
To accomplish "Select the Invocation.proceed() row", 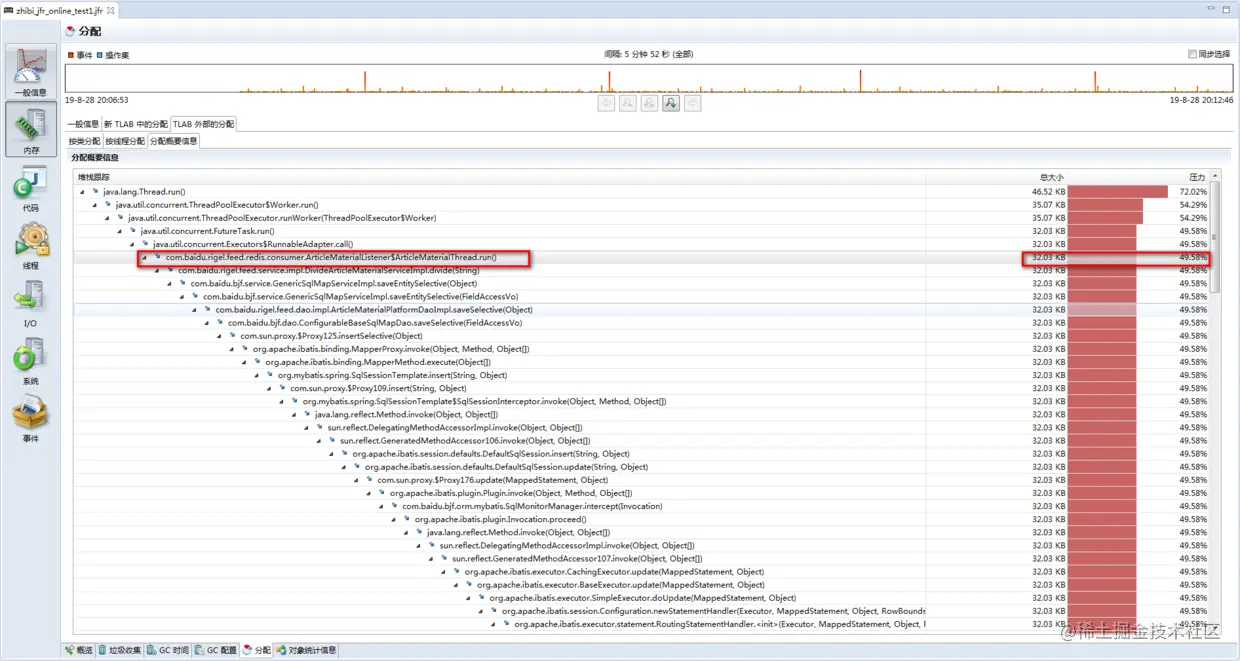I will [641, 519].
